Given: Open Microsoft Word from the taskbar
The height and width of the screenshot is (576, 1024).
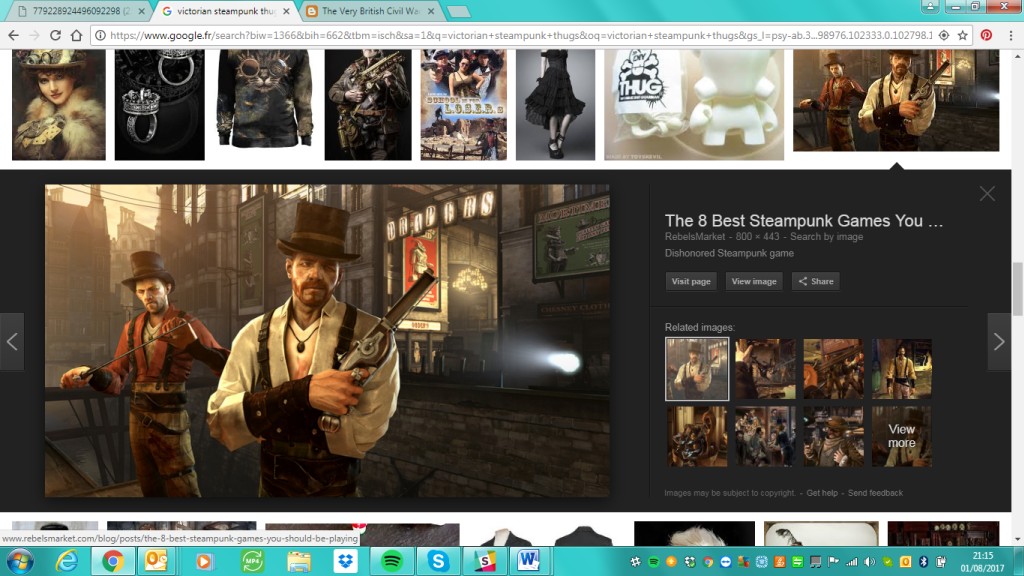Looking at the screenshot, I should coord(529,561).
